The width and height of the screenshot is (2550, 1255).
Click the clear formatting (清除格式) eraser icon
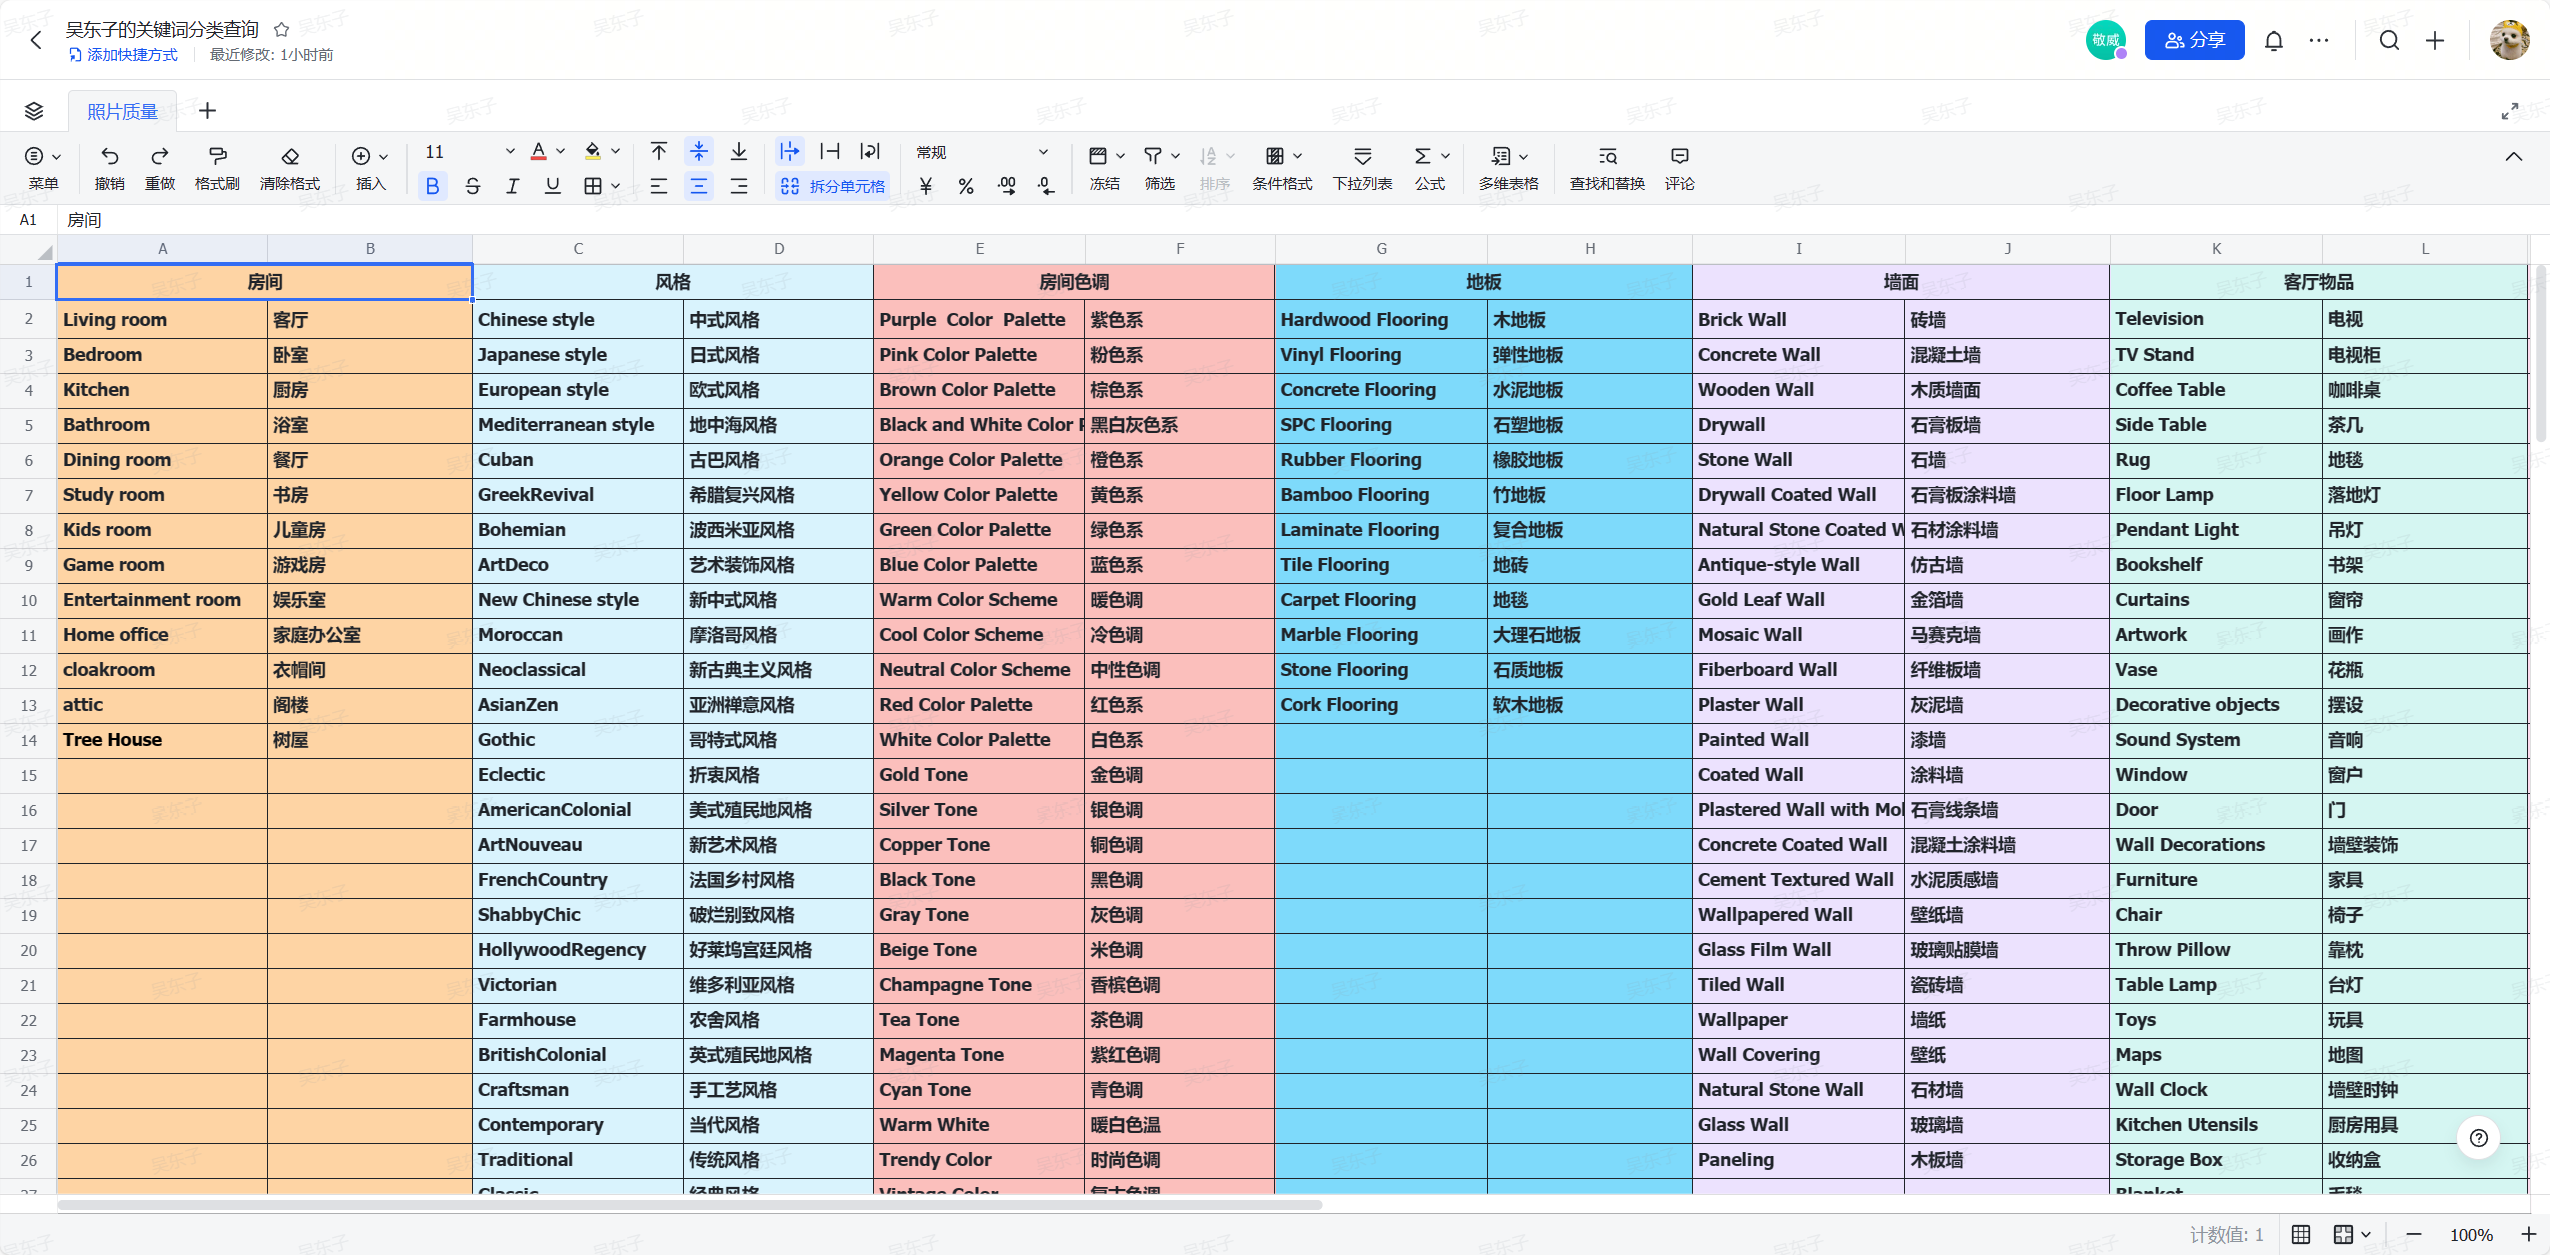289,156
